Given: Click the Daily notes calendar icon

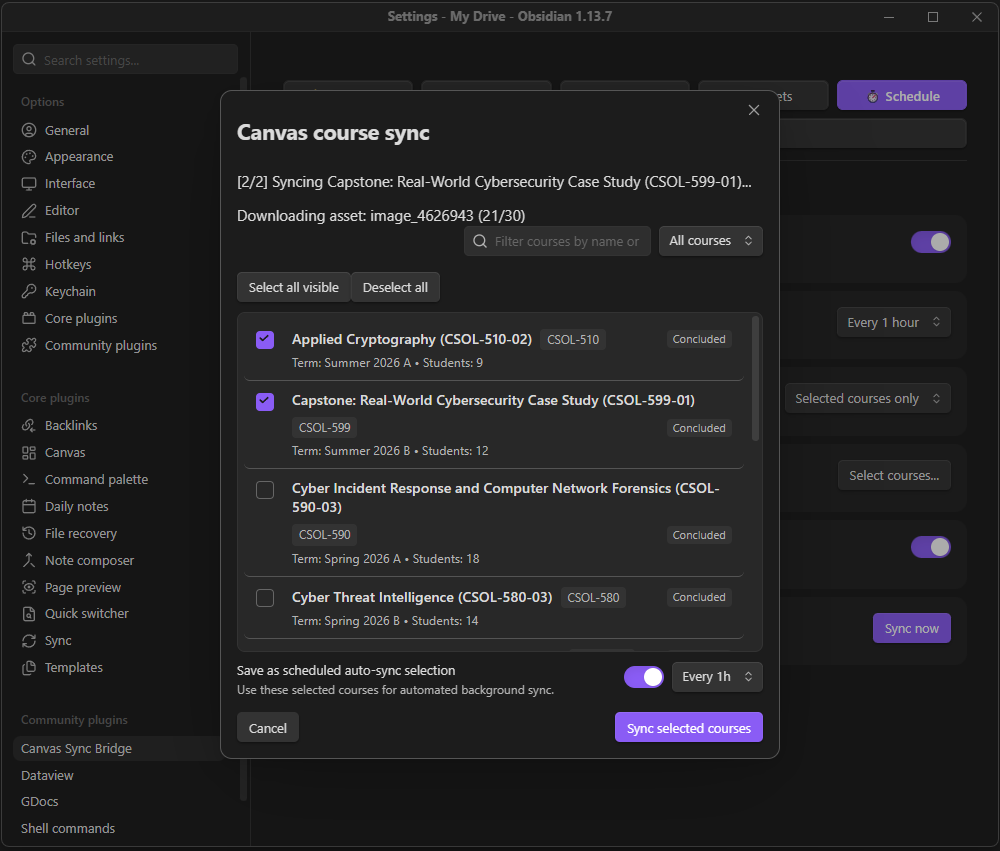Looking at the screenshot, I should (29, 507).
